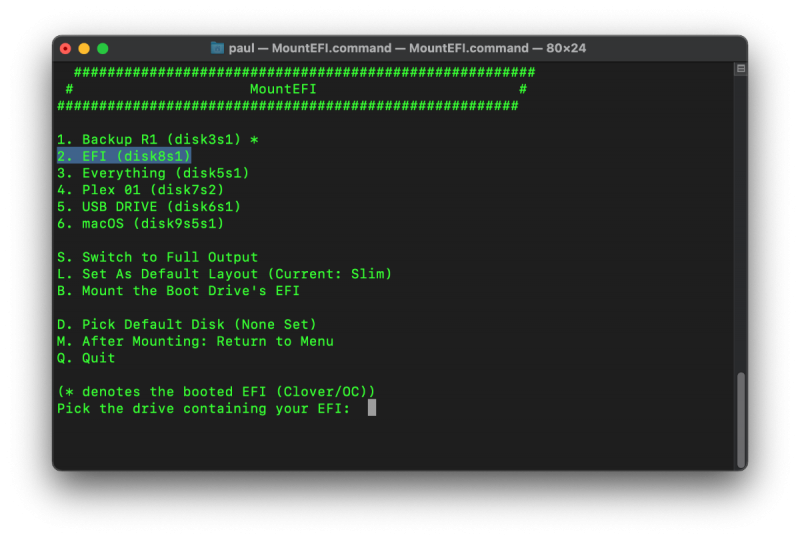The width and height of the screenshot is (800, 540).
Task: Click the Plex 01 (disk7s2) entry
Action: pyautogui.click(x=140, y=190)
